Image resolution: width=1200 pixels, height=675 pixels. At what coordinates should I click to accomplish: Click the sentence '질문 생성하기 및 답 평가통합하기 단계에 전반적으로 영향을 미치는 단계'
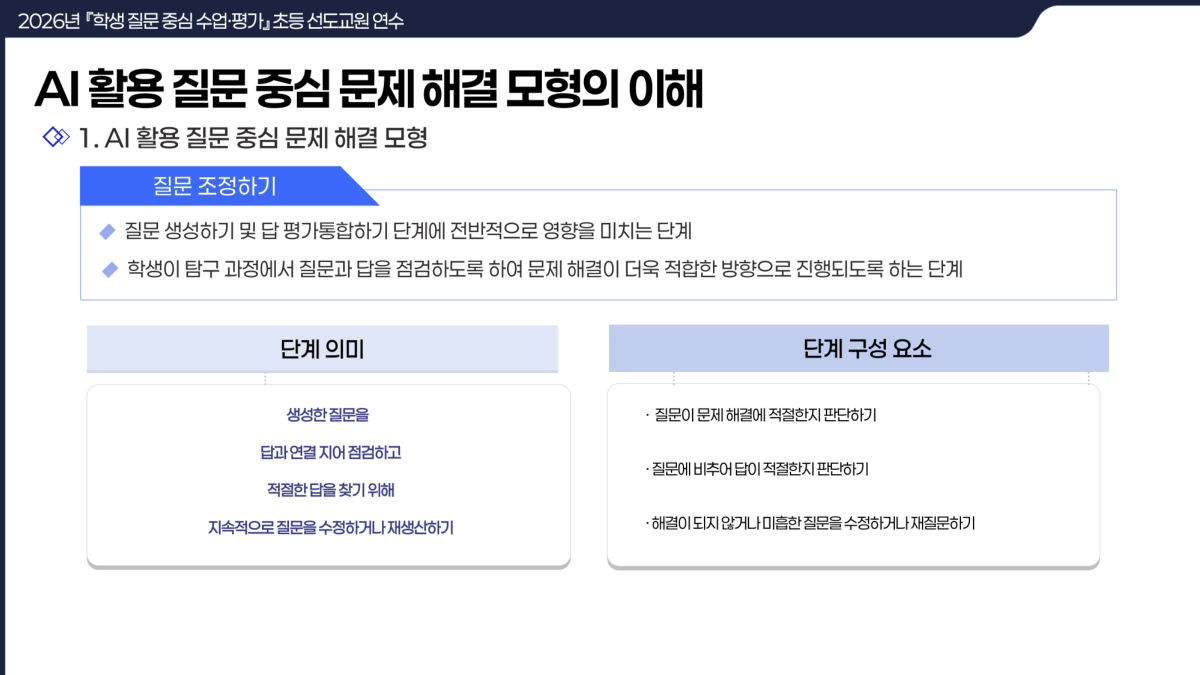408,232
